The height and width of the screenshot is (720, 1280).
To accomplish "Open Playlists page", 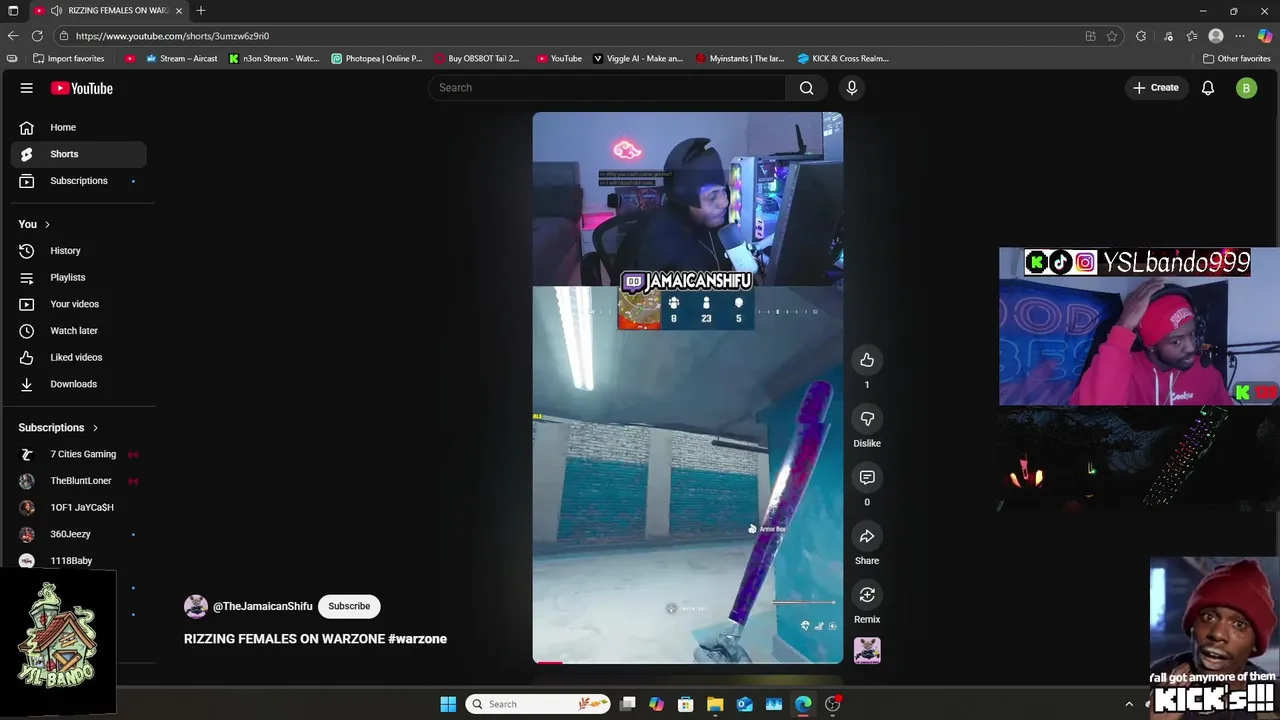I will pos(78,277).
